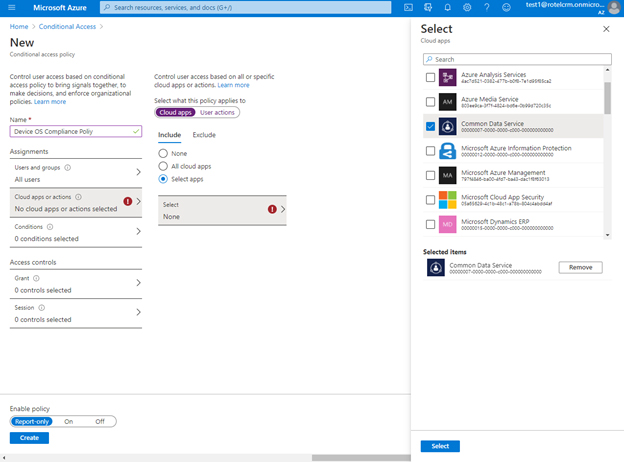The height and width of the screenshot is (462, 624).
Task: Click Common Data Service icon under Selected items
Action: 436,267
